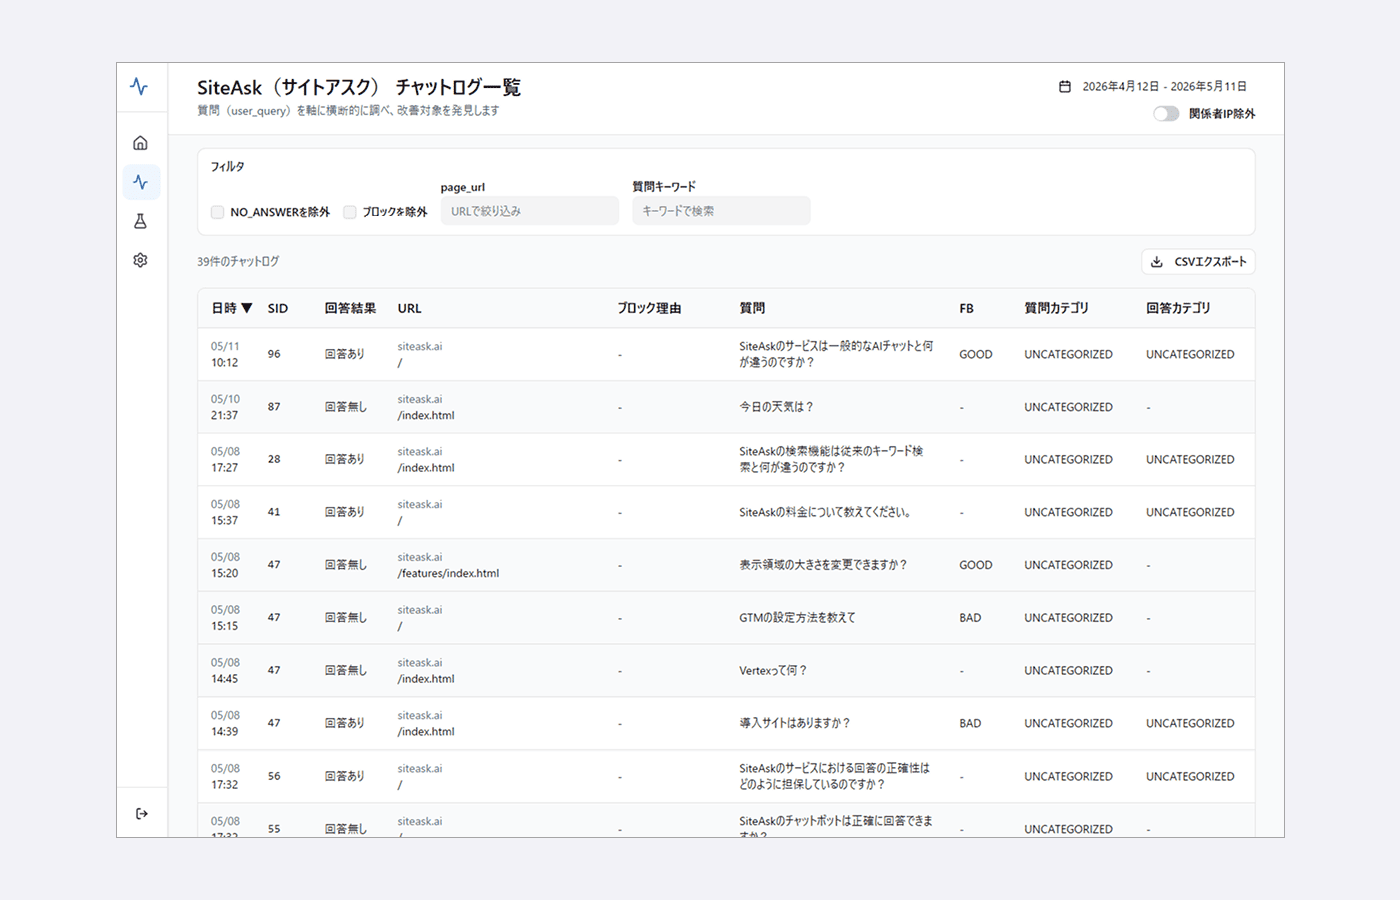Click the 導入サイトはありますか？ question
Image resolution: width=1400 pixels, height=900 pixels.
[x=795, y=723]
